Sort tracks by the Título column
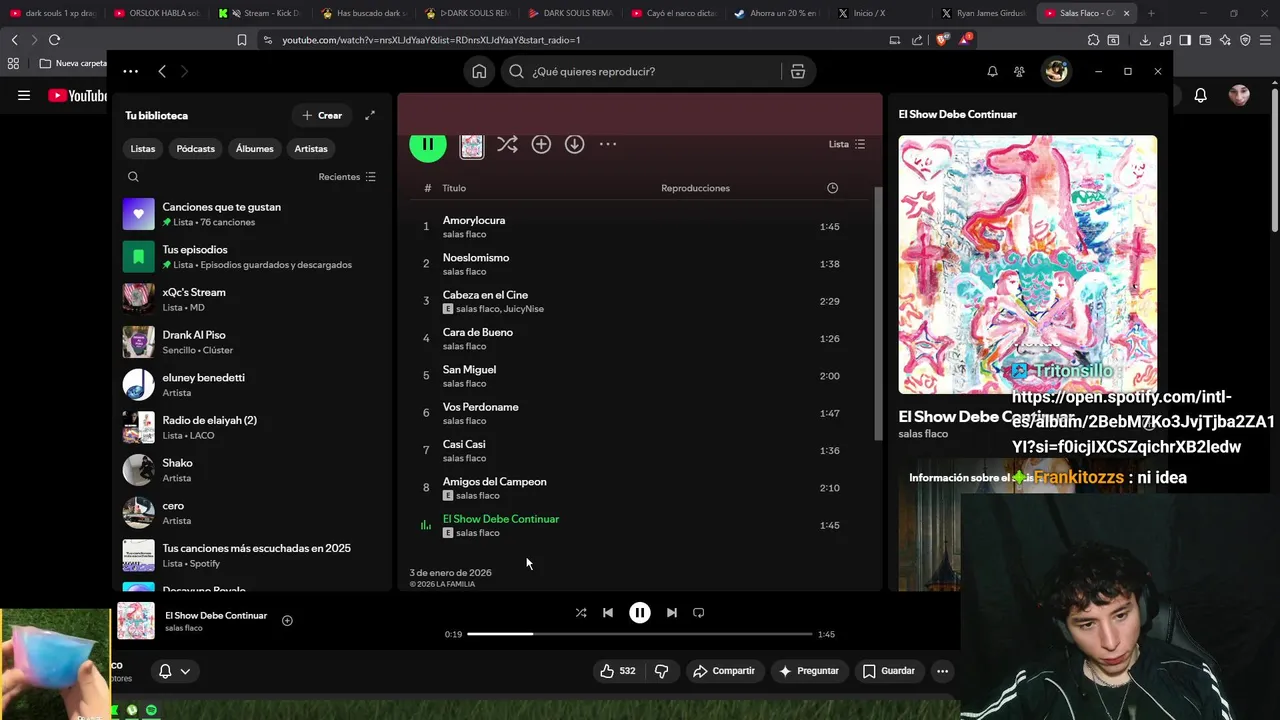Screen dimensions: 1280x720 click(x=454, y=188)
